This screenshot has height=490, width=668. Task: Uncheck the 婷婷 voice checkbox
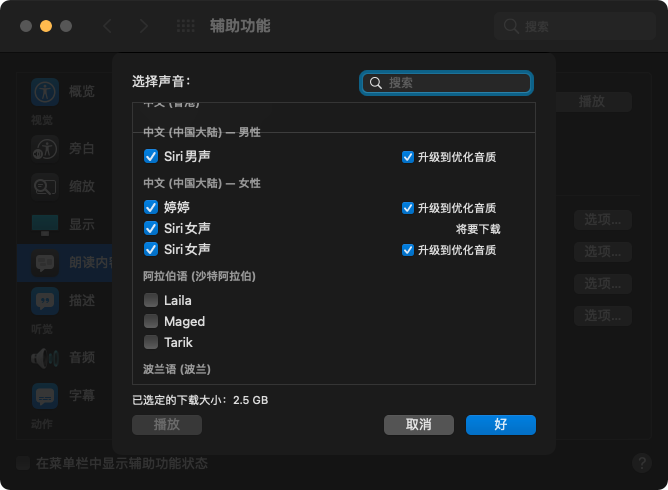point(151,207)
